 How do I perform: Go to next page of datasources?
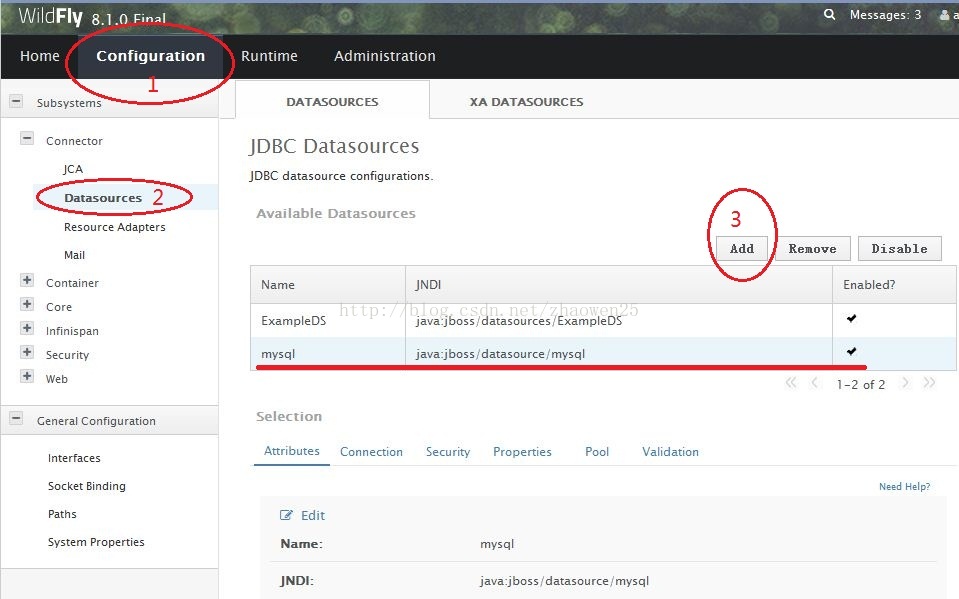click(x=905, y=383)
